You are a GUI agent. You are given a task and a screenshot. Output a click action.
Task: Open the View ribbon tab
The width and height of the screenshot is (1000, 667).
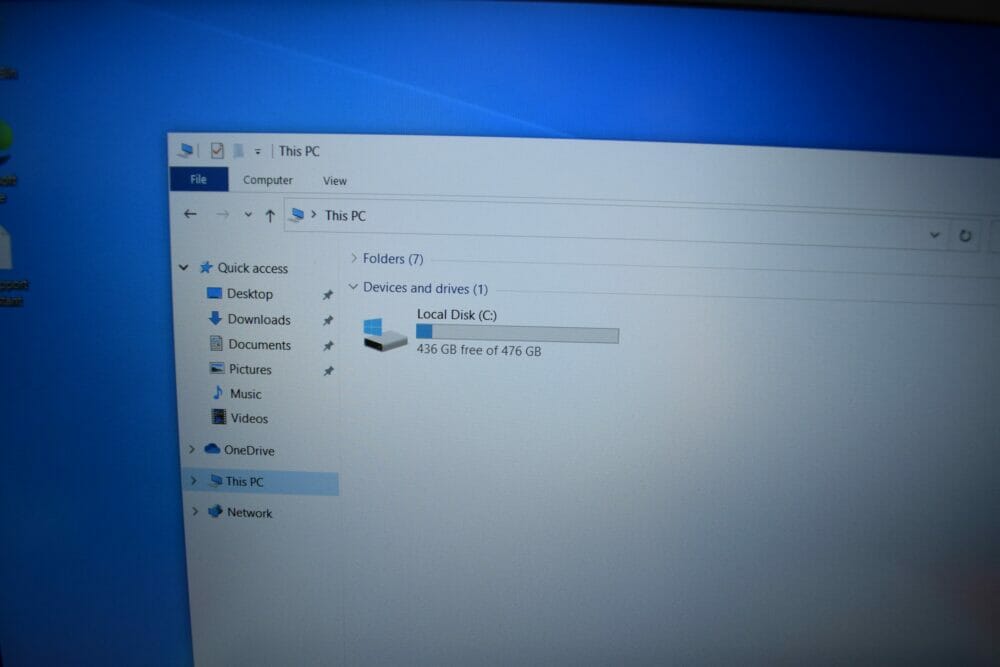point(335,181)
